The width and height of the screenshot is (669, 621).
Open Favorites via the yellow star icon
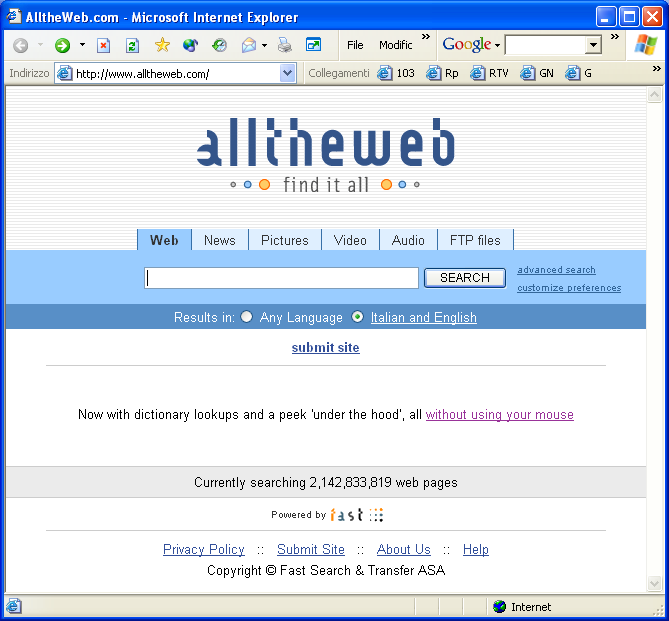162,45
